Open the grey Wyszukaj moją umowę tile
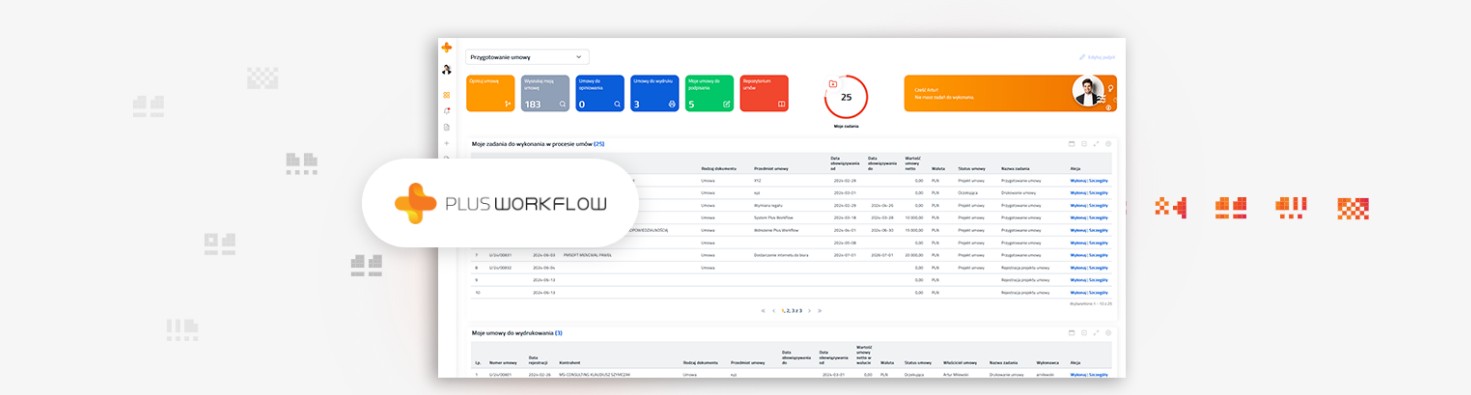 pyautogui.click(x=545, y=93)
